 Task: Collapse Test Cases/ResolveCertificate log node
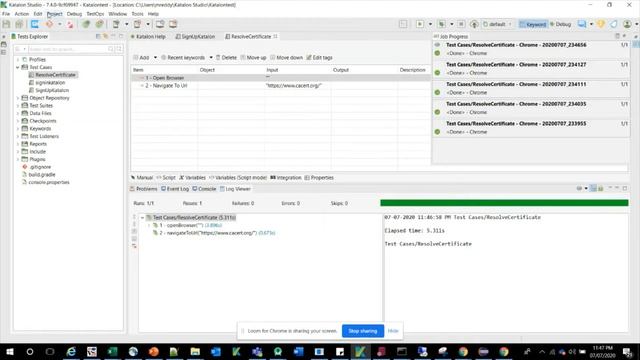pyautogui.click(x=142, y=218)
